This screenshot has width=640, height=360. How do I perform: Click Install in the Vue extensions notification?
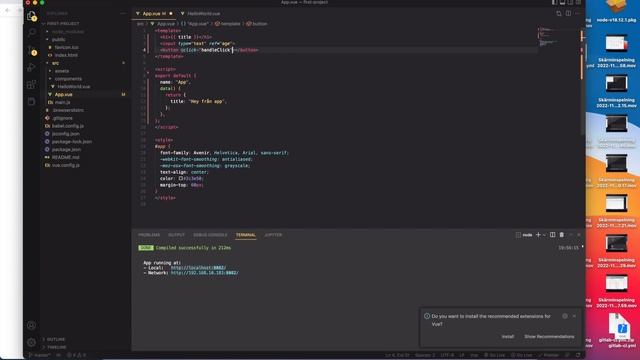pyautogui.click(x=508, y=337)
